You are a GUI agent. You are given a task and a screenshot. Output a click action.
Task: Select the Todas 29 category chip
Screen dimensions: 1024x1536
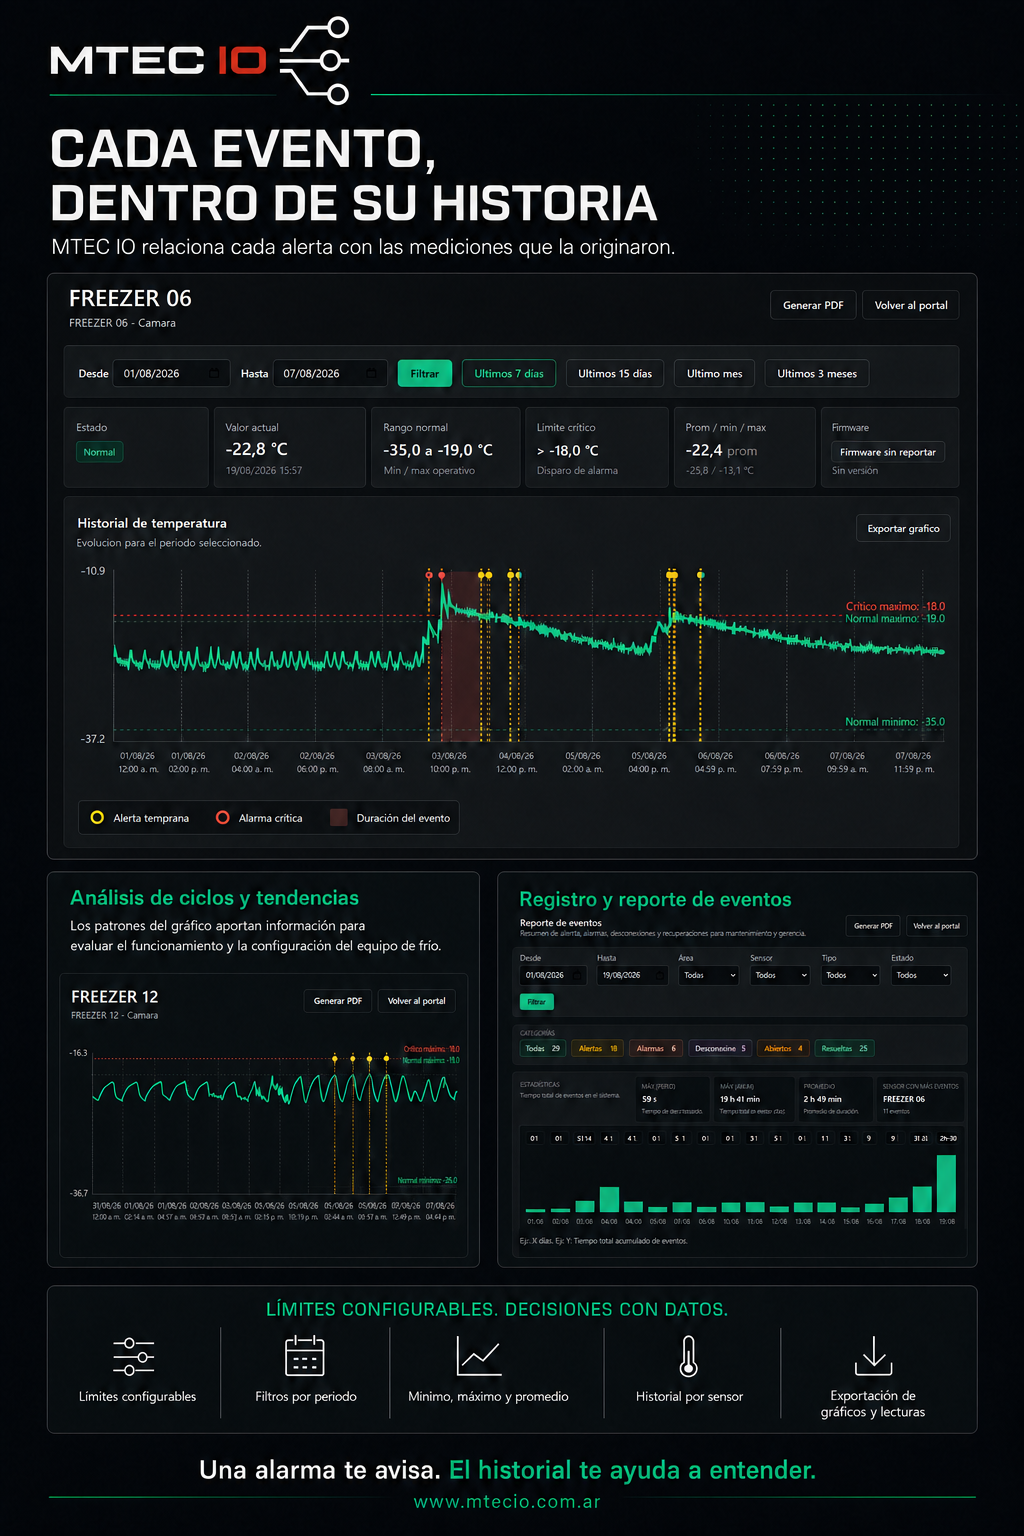[543, 1048]
